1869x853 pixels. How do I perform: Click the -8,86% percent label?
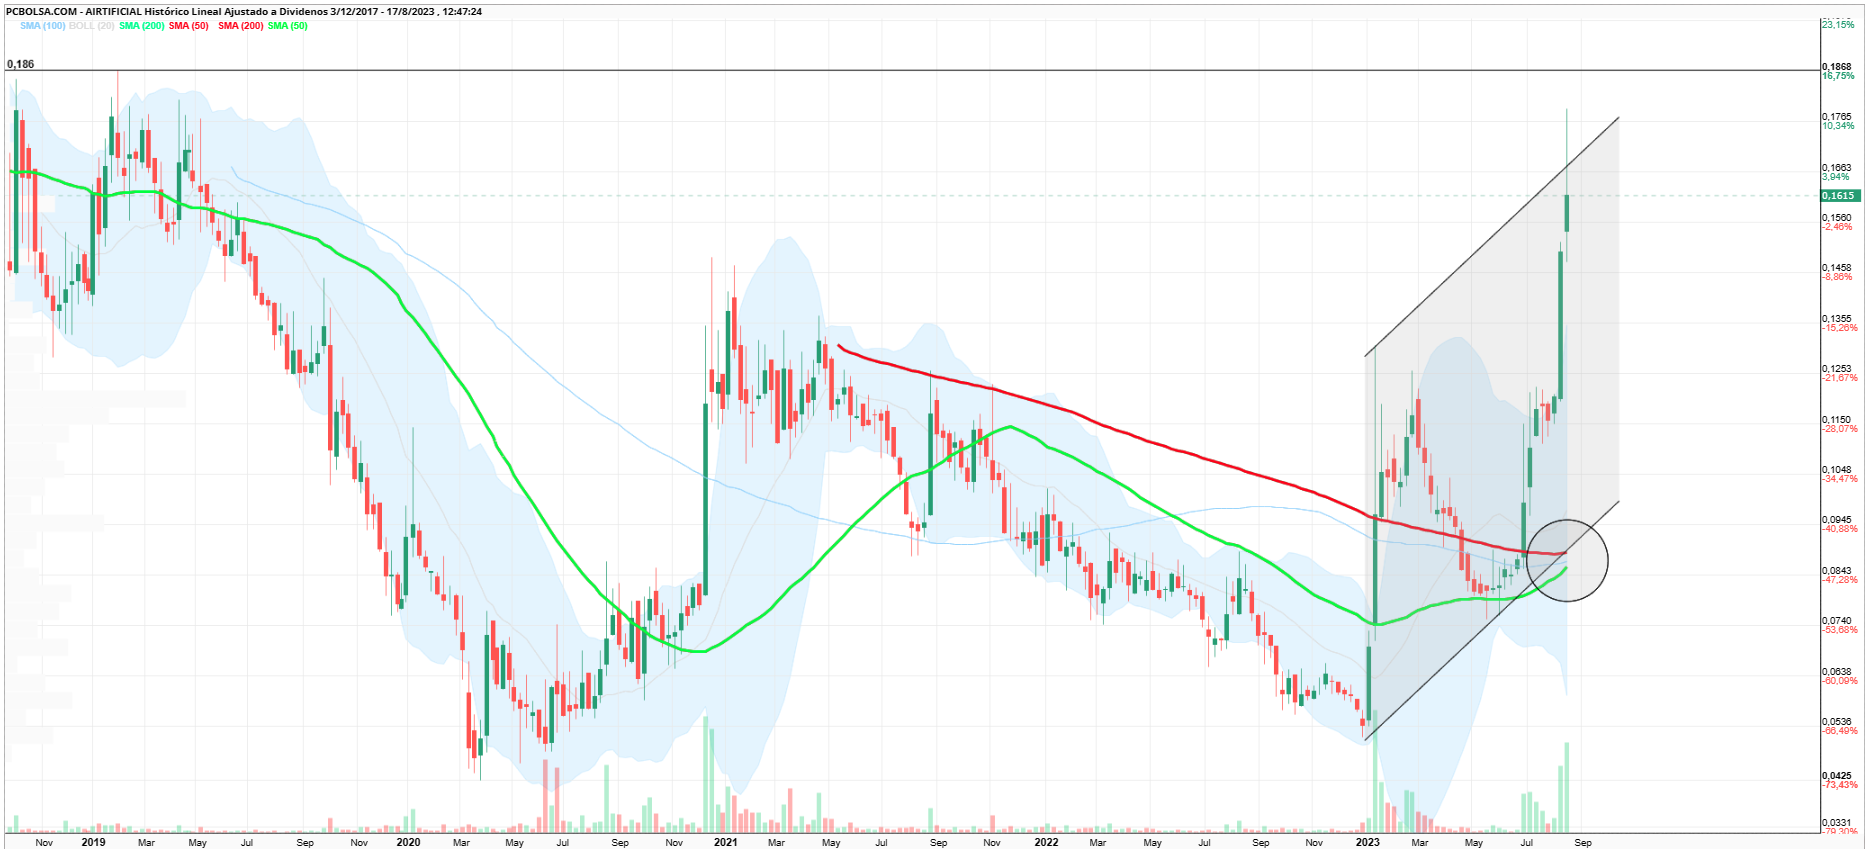click(1838, 277)
